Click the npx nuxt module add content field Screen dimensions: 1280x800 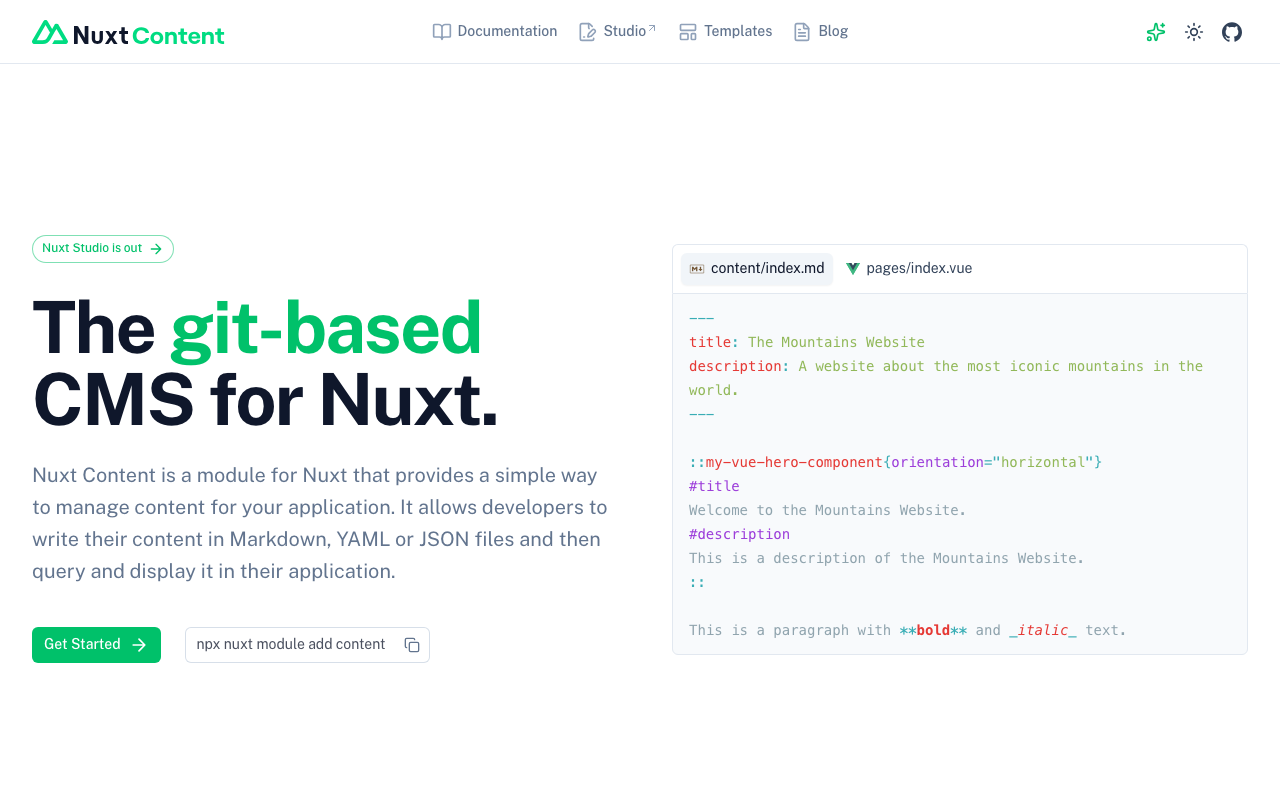pos(291,644)
